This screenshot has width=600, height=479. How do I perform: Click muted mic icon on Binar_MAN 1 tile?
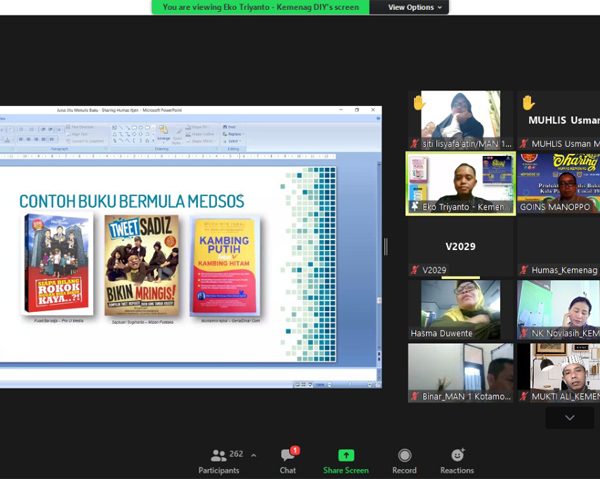[x=415, y=396]
